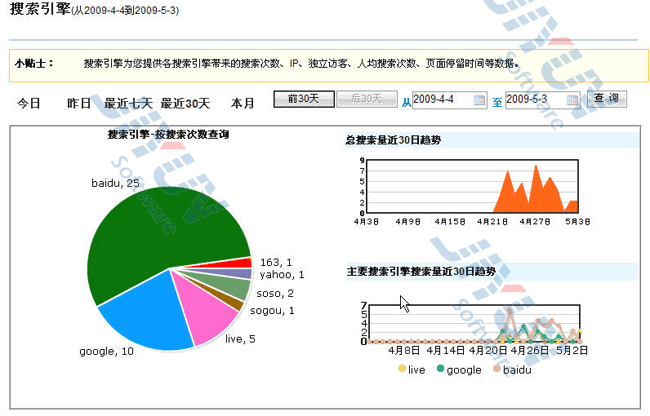The height and width of the screenshot is (416, 650).
Task: Select the 最近30天 time range
Action: click(185, 103)
